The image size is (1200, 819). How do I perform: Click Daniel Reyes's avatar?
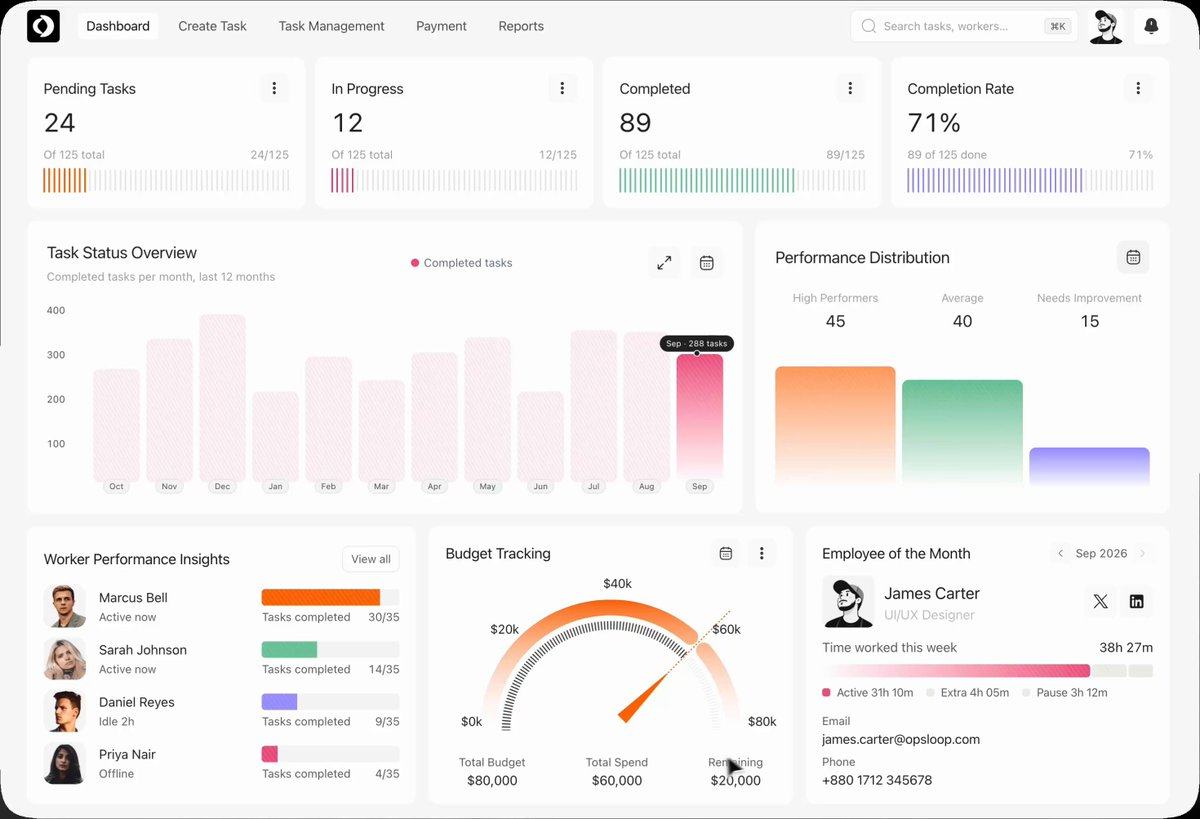pyautogui.click(x=65, y=711)
